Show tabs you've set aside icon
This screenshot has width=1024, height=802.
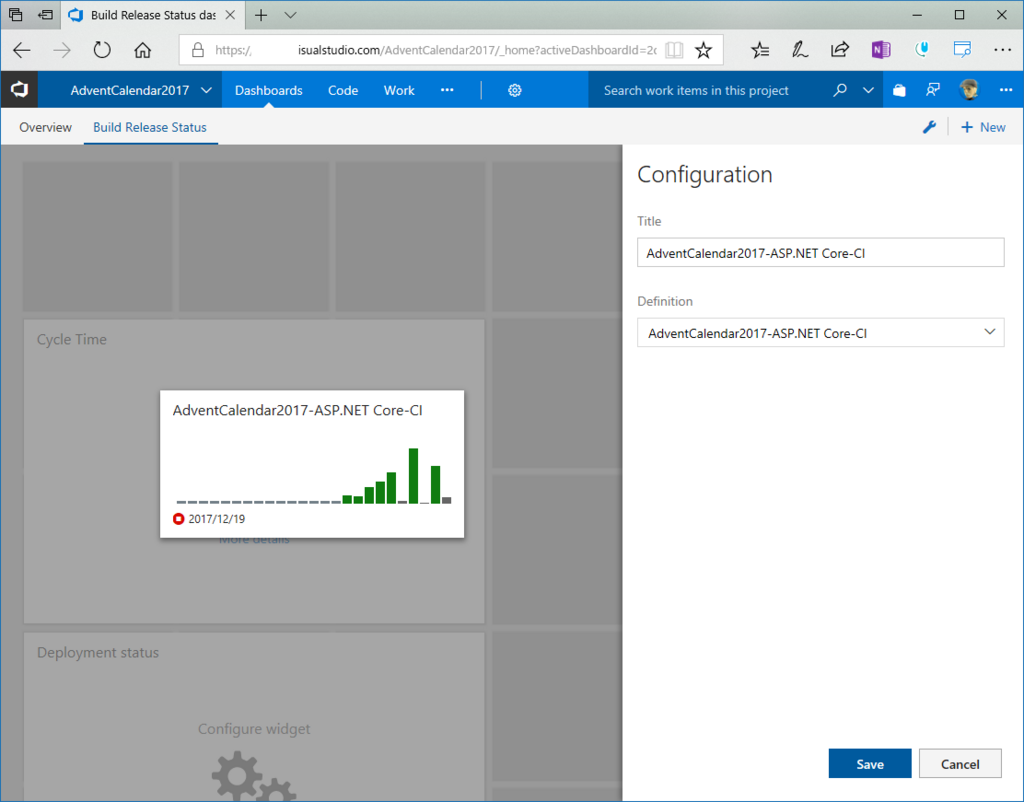(16, 14)
